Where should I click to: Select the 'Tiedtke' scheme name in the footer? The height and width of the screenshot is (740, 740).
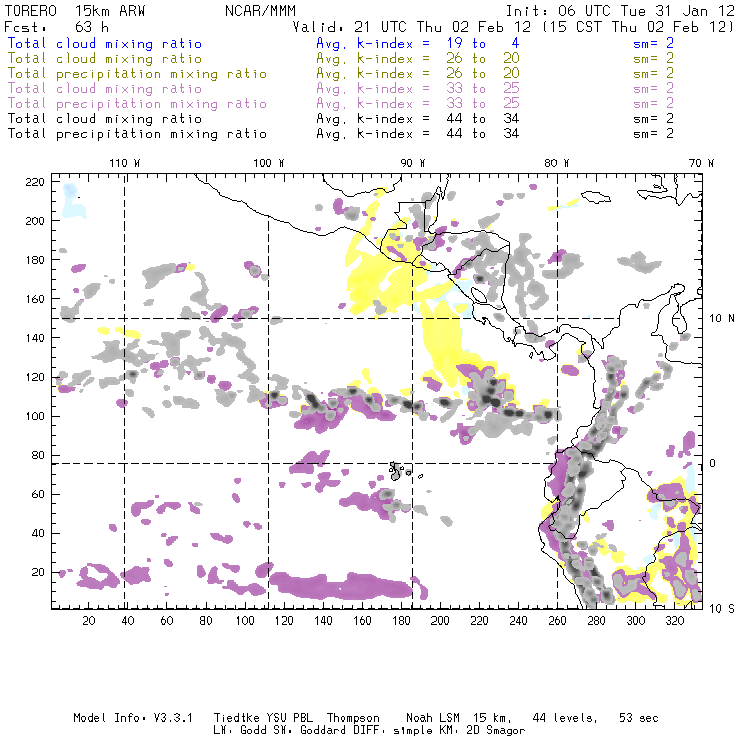pyautogui.click(x=236, y=718)
